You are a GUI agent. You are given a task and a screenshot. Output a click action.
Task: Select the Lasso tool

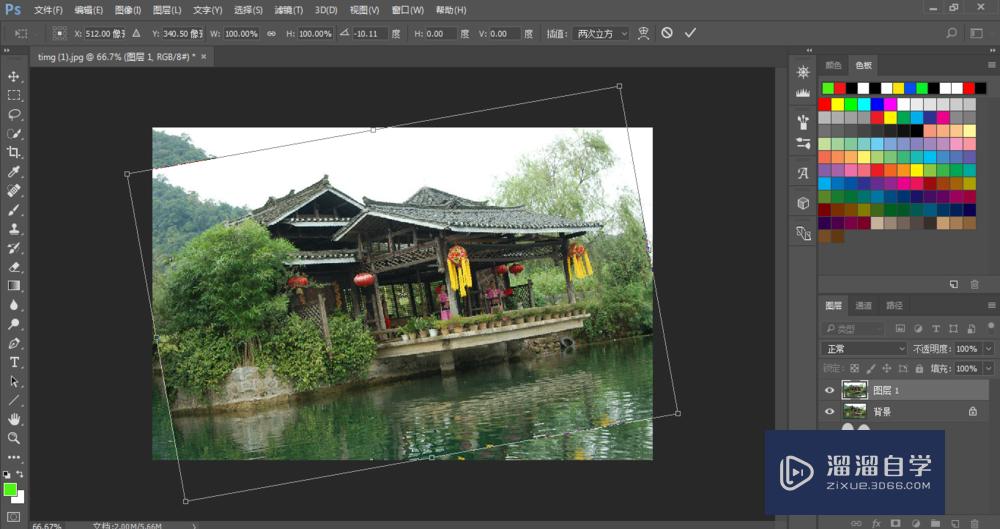14,115
